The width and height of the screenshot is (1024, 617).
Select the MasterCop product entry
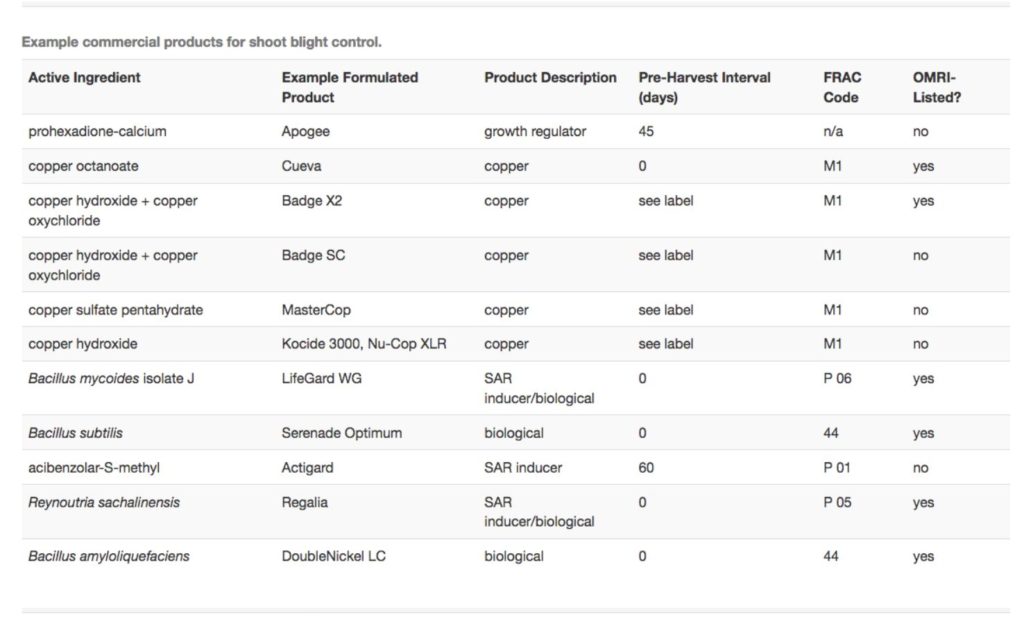[316, 310]
